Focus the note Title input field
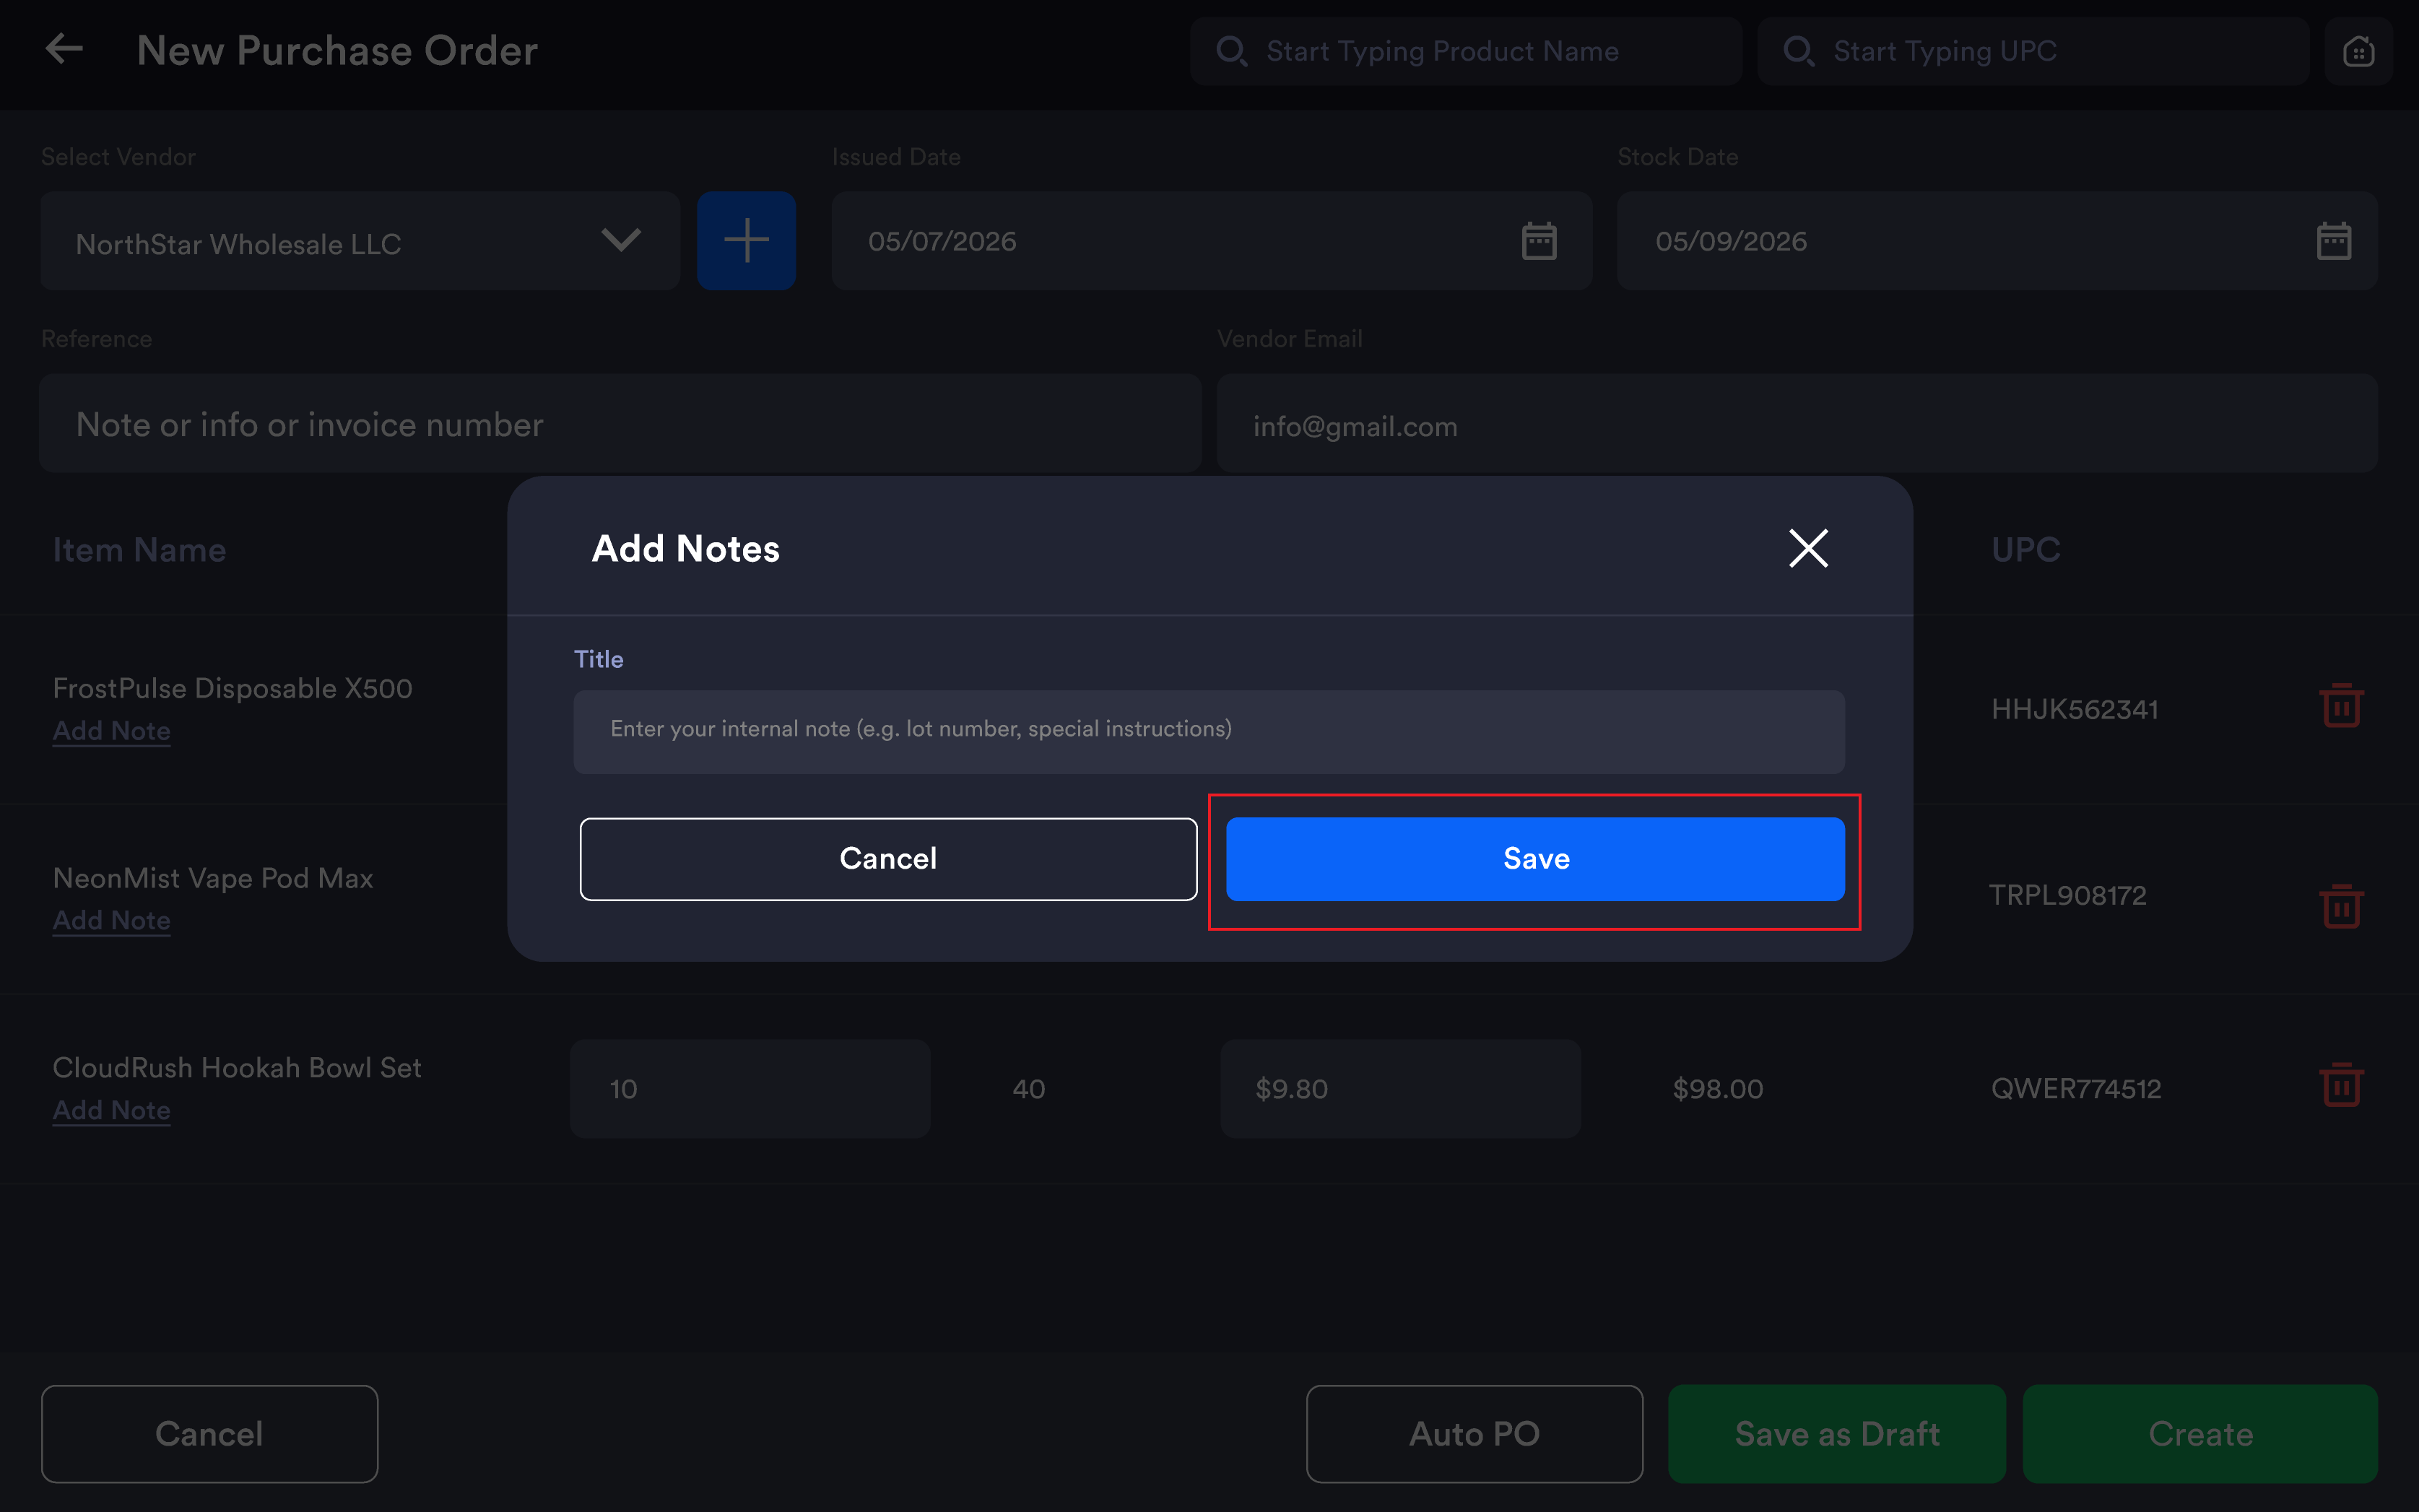Viewport: 2419px width, 1512px height. (1209, 731)
